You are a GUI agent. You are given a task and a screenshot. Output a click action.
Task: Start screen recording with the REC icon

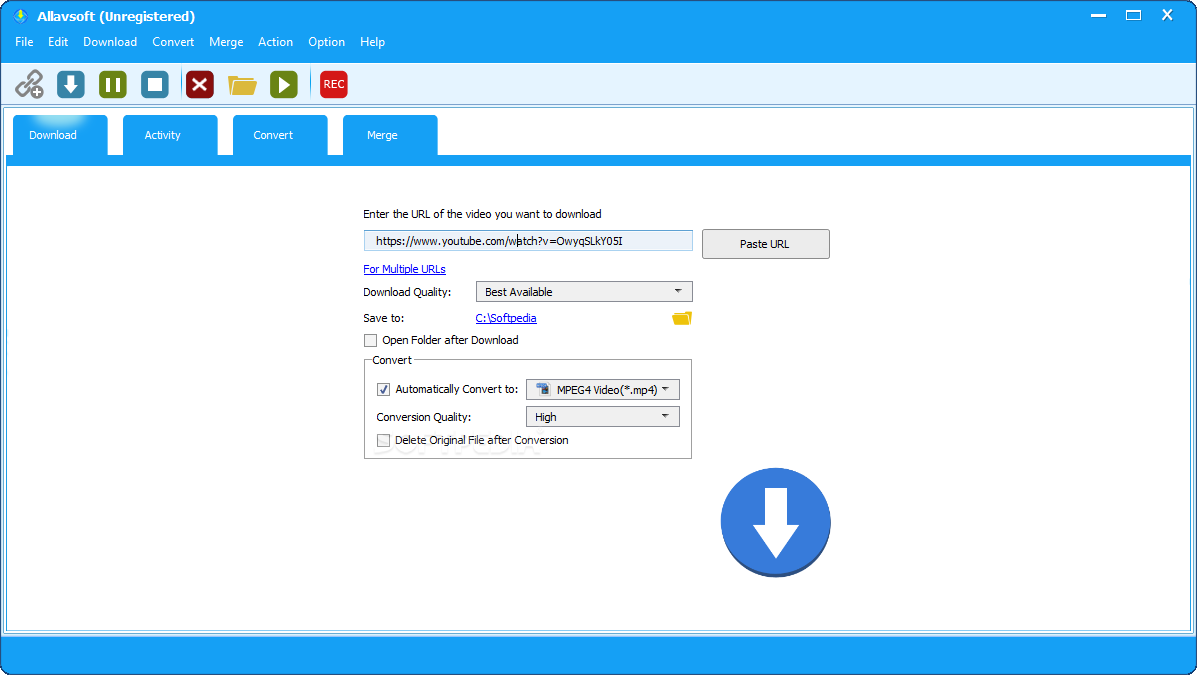click(x=333, y=84)
